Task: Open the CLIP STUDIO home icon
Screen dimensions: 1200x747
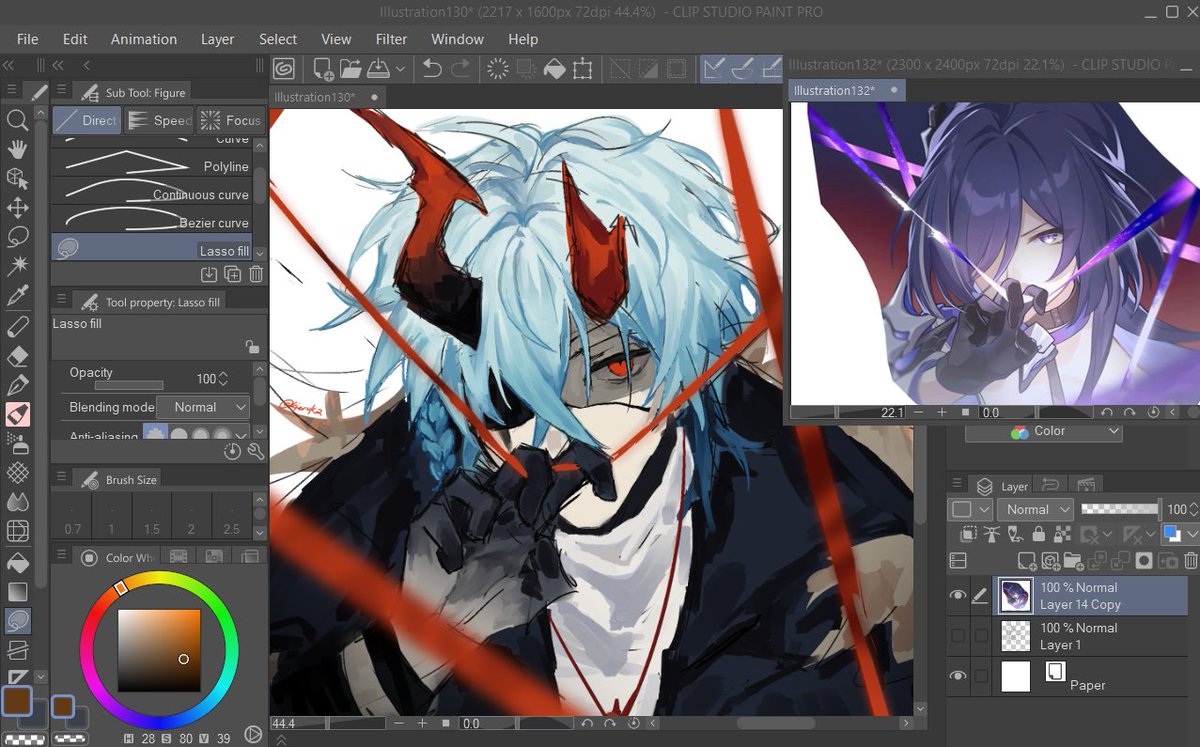Action: click(x=283, y=68)
